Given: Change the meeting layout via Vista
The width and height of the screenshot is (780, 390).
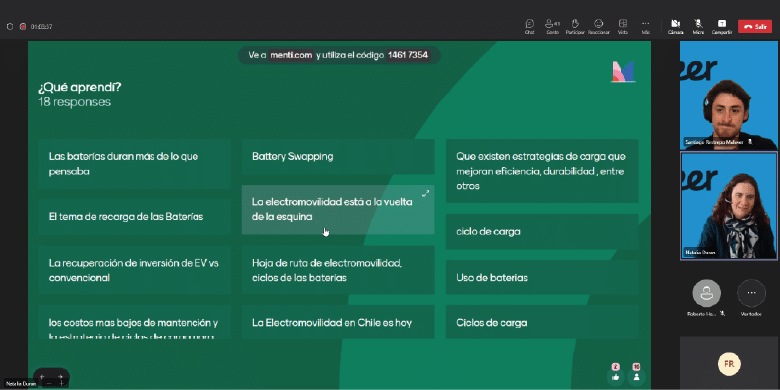Looking at the screenshot, I should 622,26.
